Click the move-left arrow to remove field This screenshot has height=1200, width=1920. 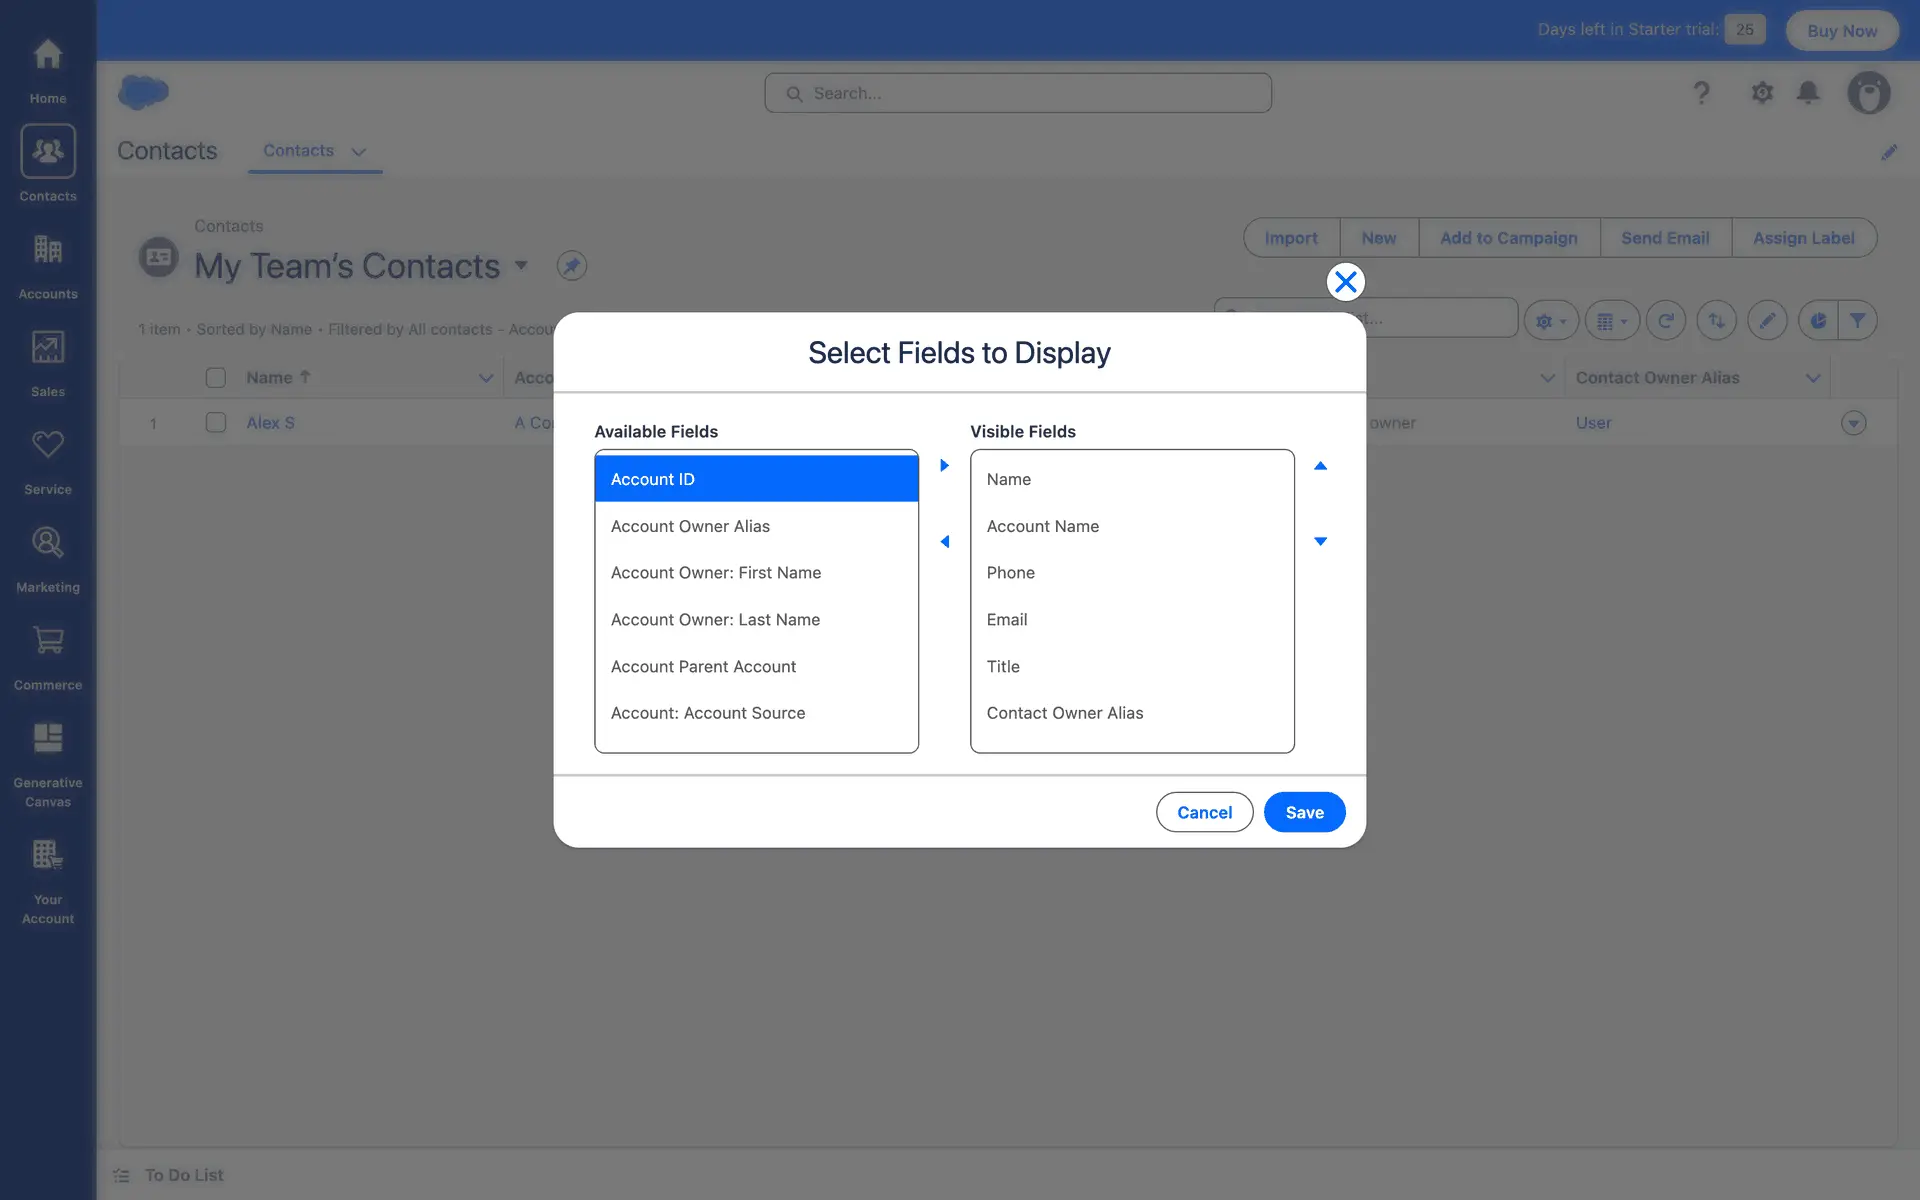[x=944, y=542]
